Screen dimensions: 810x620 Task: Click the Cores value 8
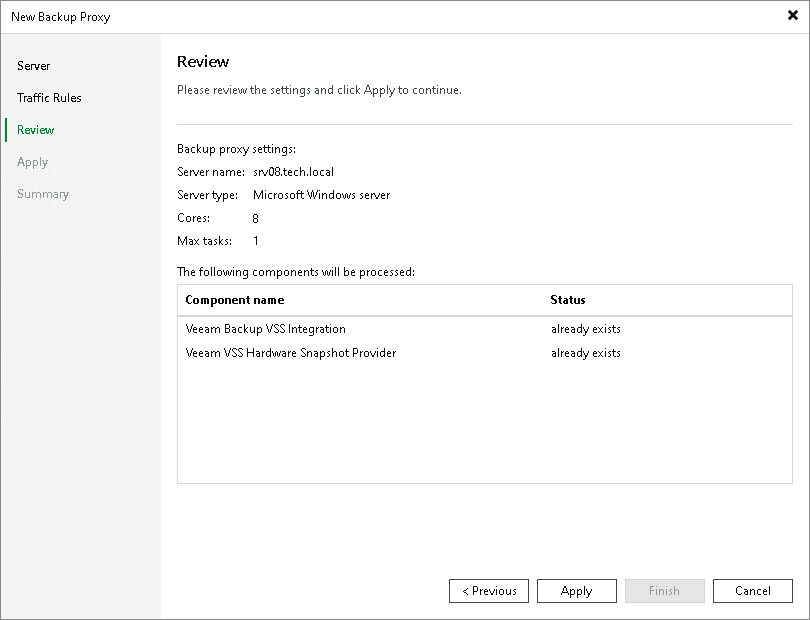255,219
